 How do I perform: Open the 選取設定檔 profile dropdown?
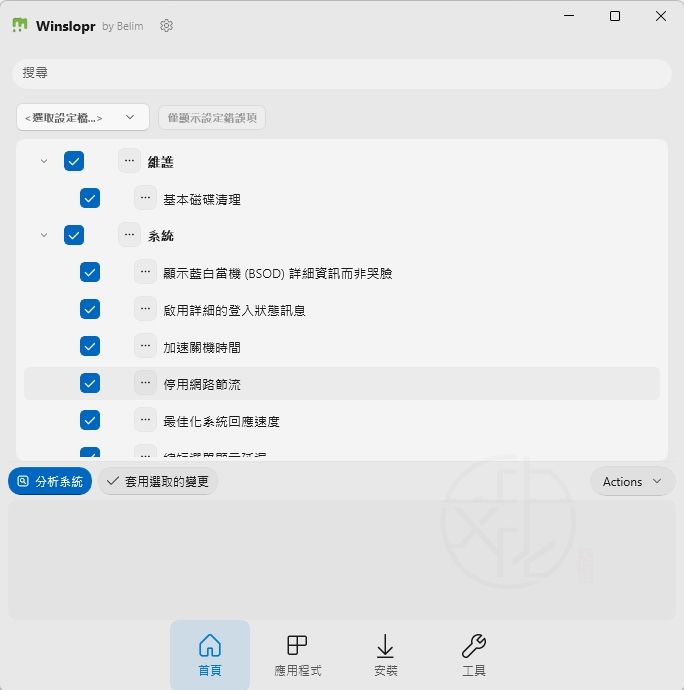83,117
